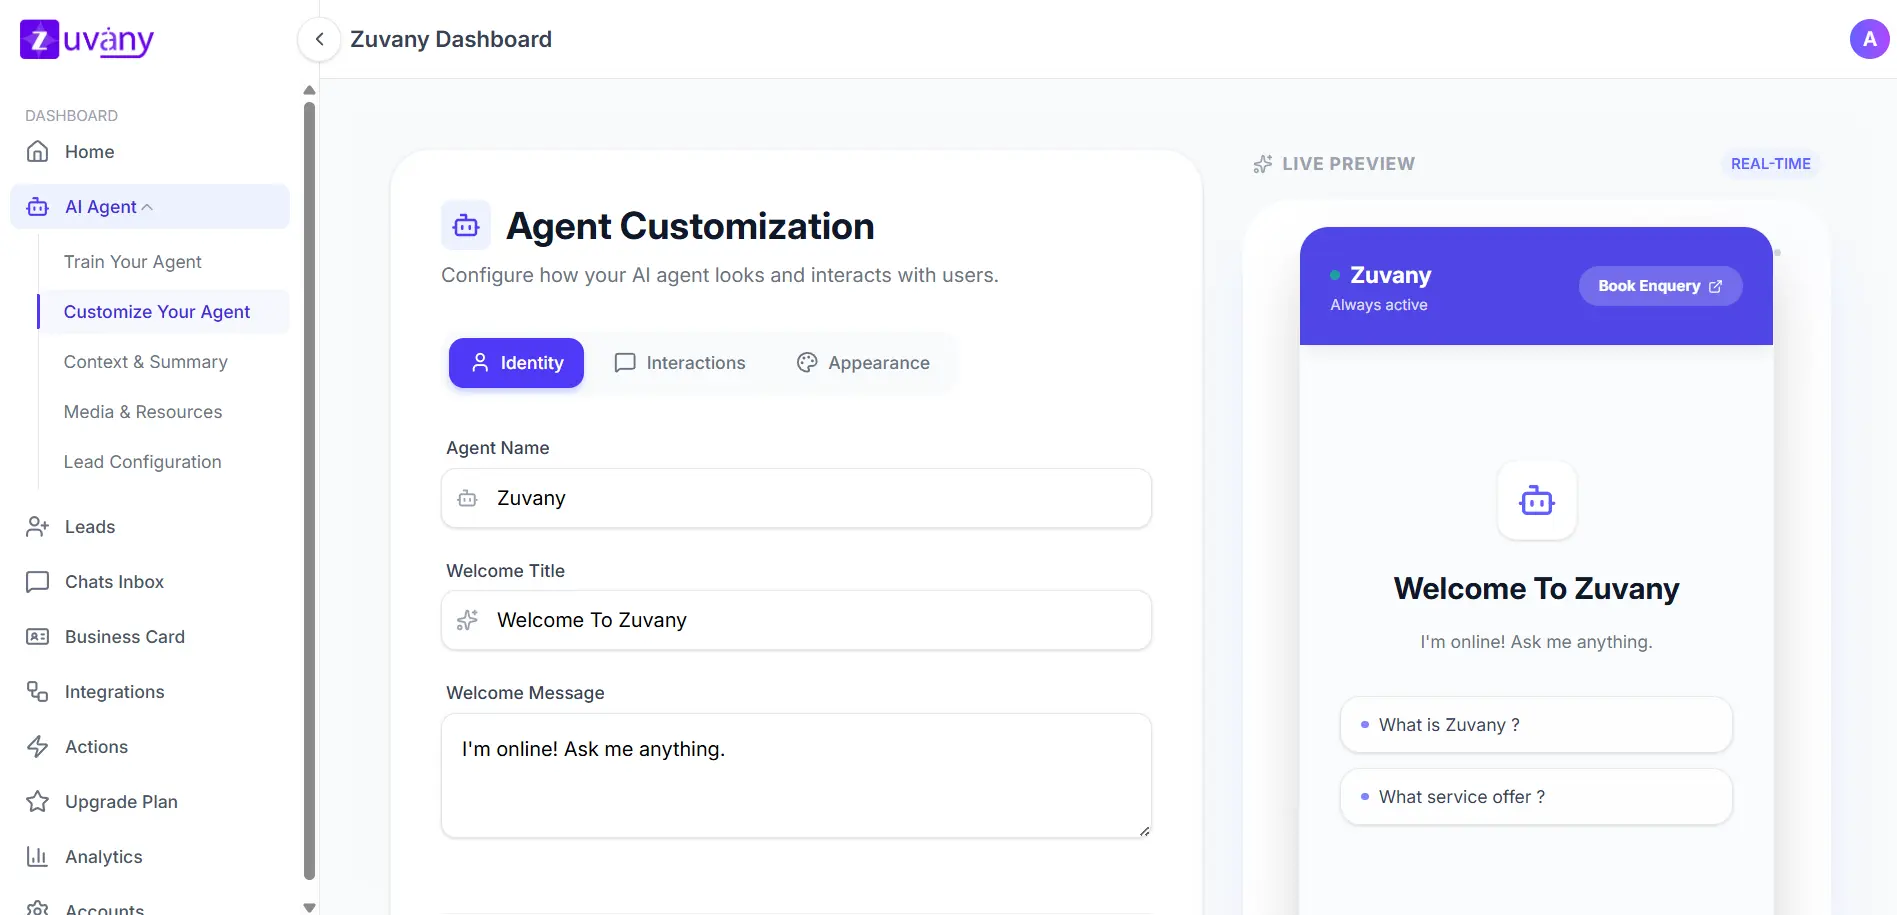Click the Agent Customization robot icon
This screenshot has width=1897, height=915.
(x=466, y=225)
